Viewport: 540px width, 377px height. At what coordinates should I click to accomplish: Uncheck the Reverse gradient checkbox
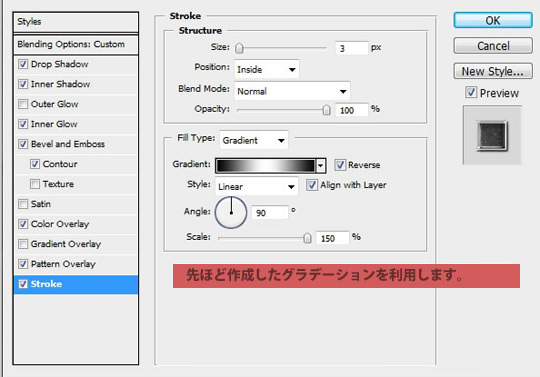point(340,165)
